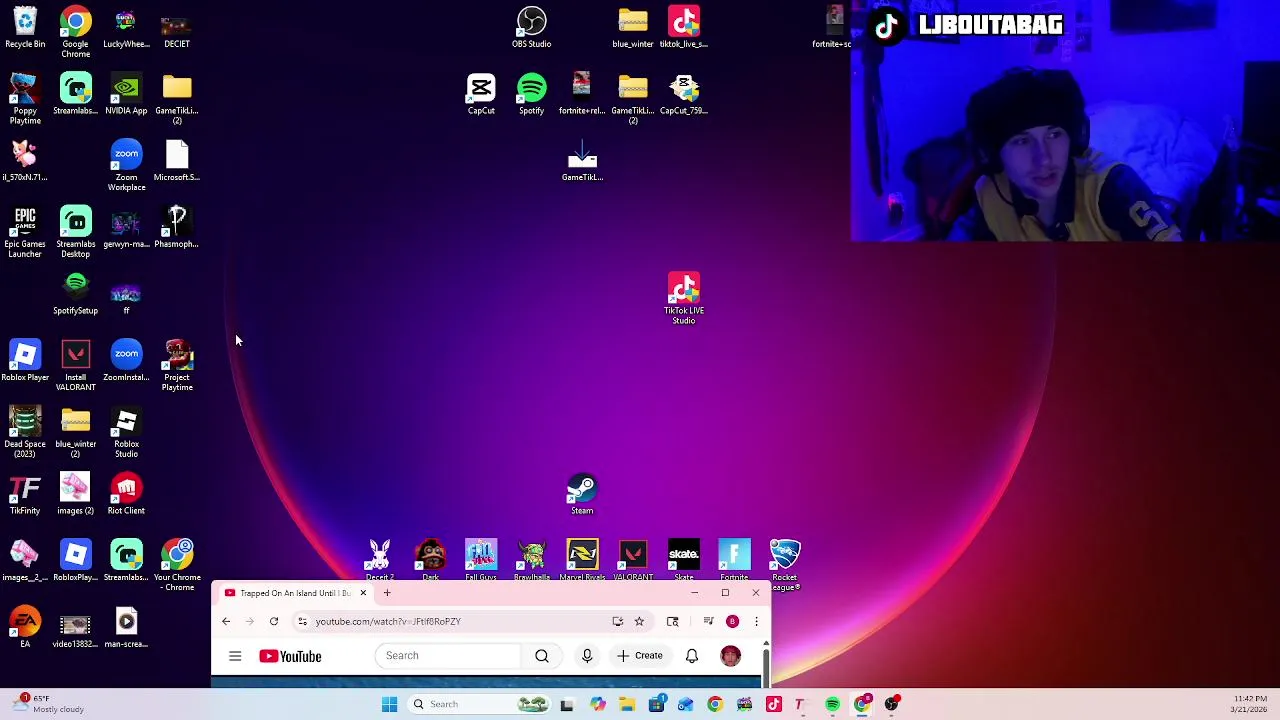Image resolution: width=1280 pixels, height=720 pixels.
Task: Open the Rocket League shortcut
Action: (x=785, y=565)
